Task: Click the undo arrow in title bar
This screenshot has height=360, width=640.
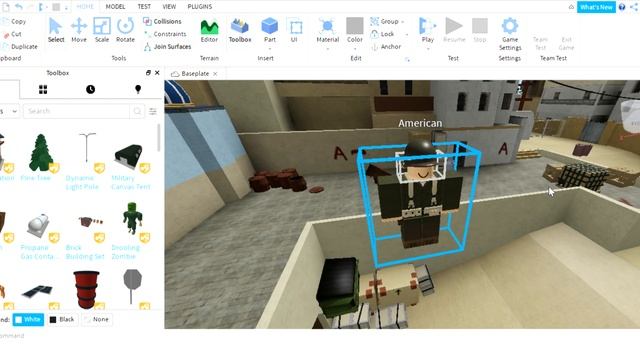Action: [19, 7]
